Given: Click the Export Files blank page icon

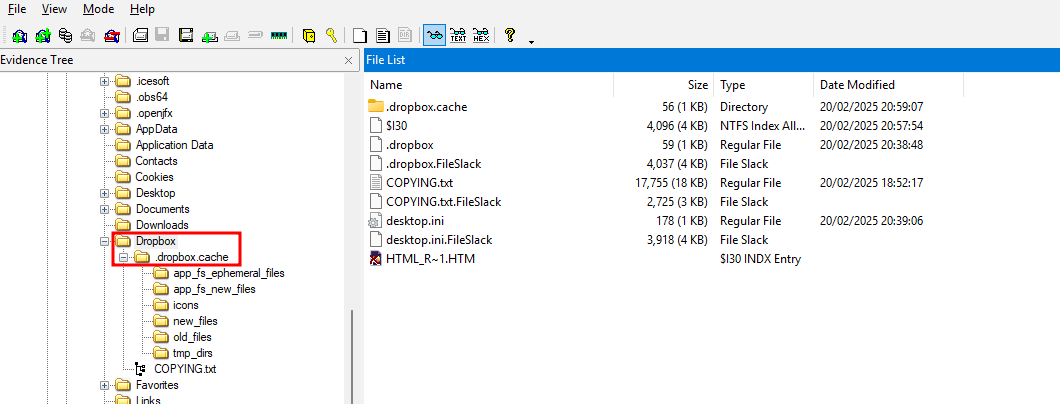Looking at the screenshot, I should (x=362, y=35).
